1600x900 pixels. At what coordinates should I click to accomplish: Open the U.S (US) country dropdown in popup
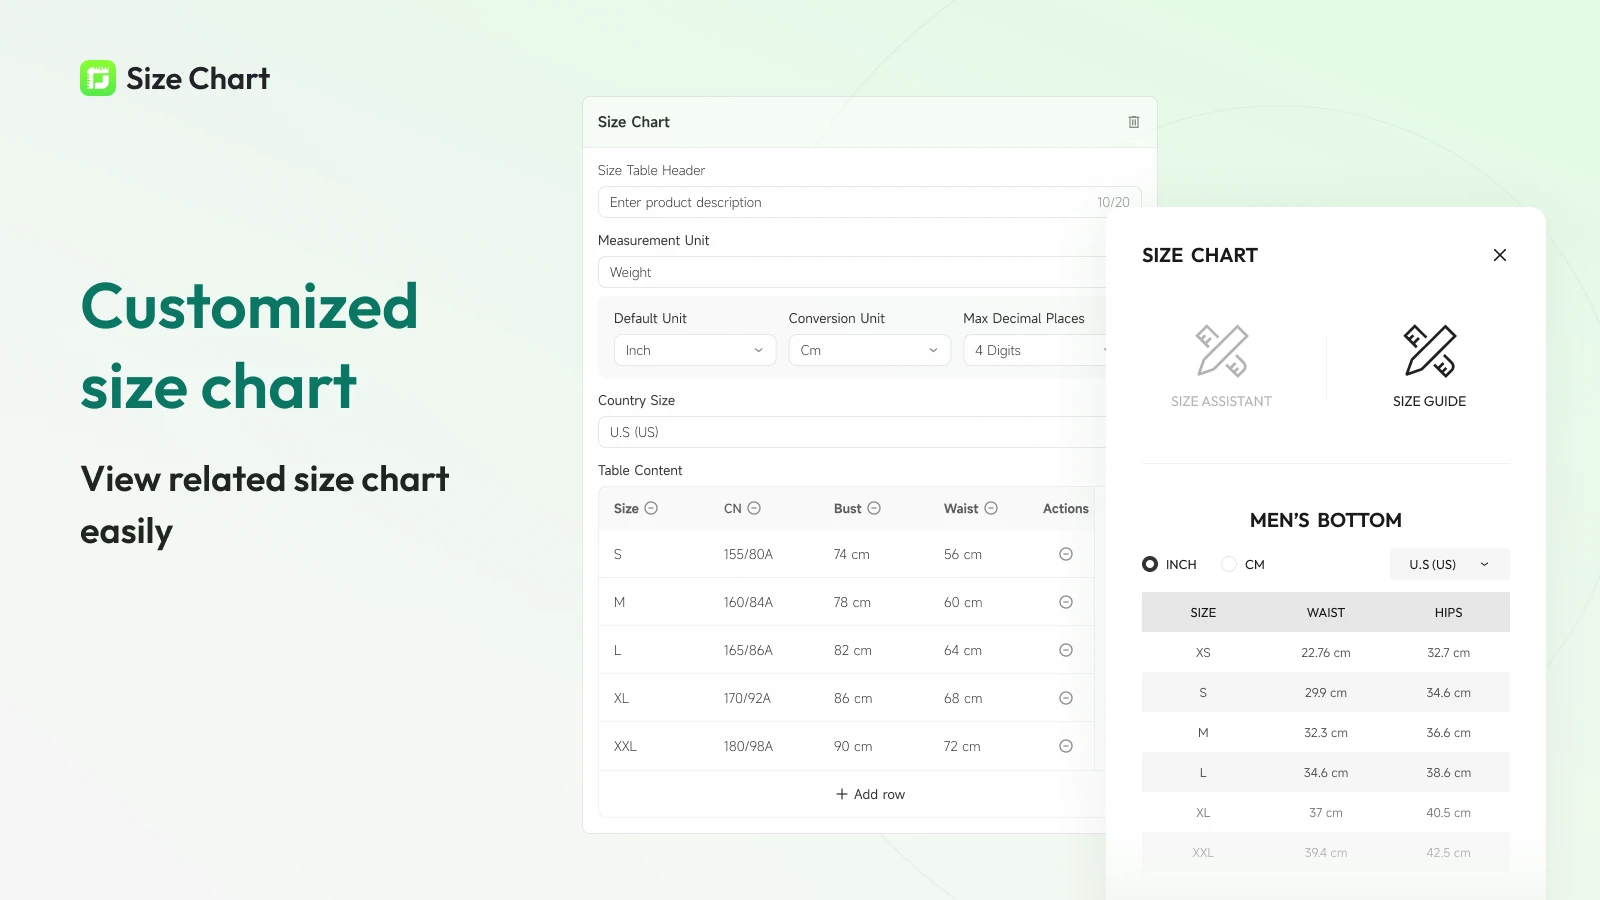click(1450, 564)
